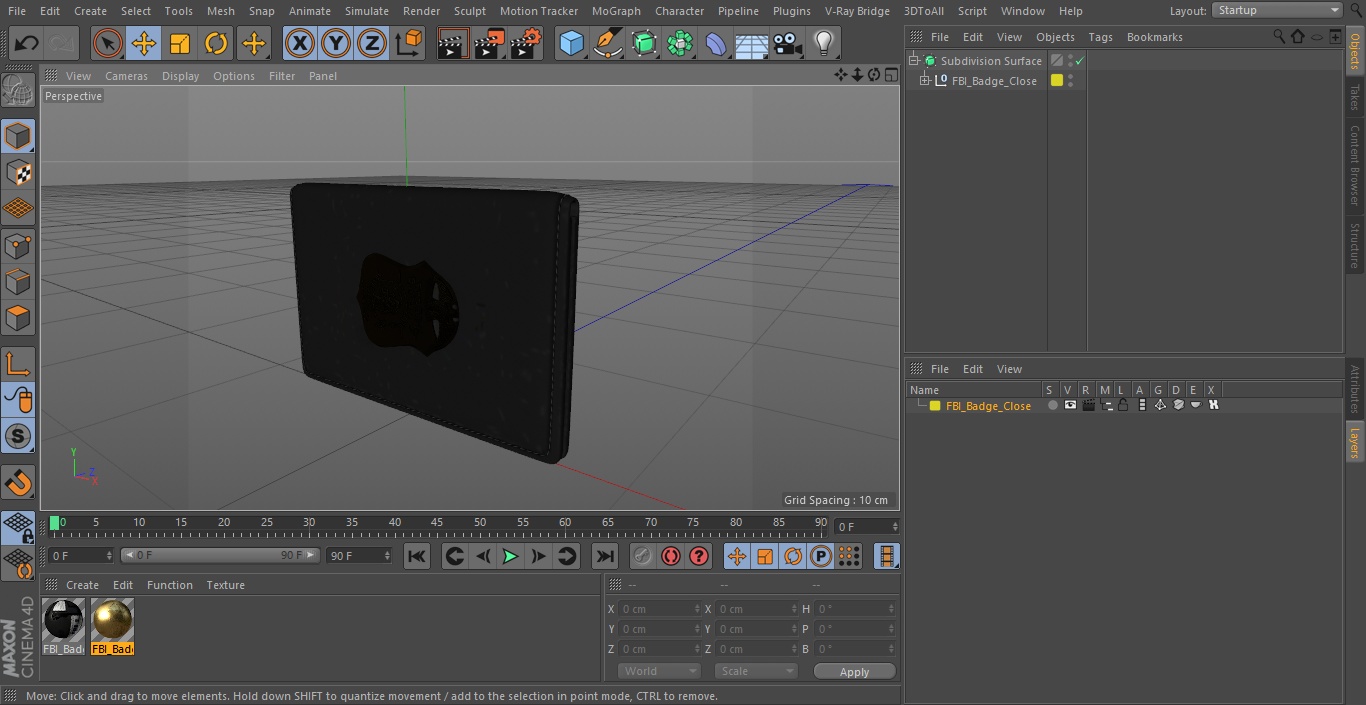Toggle View visibility of FBI_Badge_Close layer

tap(1070, 406)
